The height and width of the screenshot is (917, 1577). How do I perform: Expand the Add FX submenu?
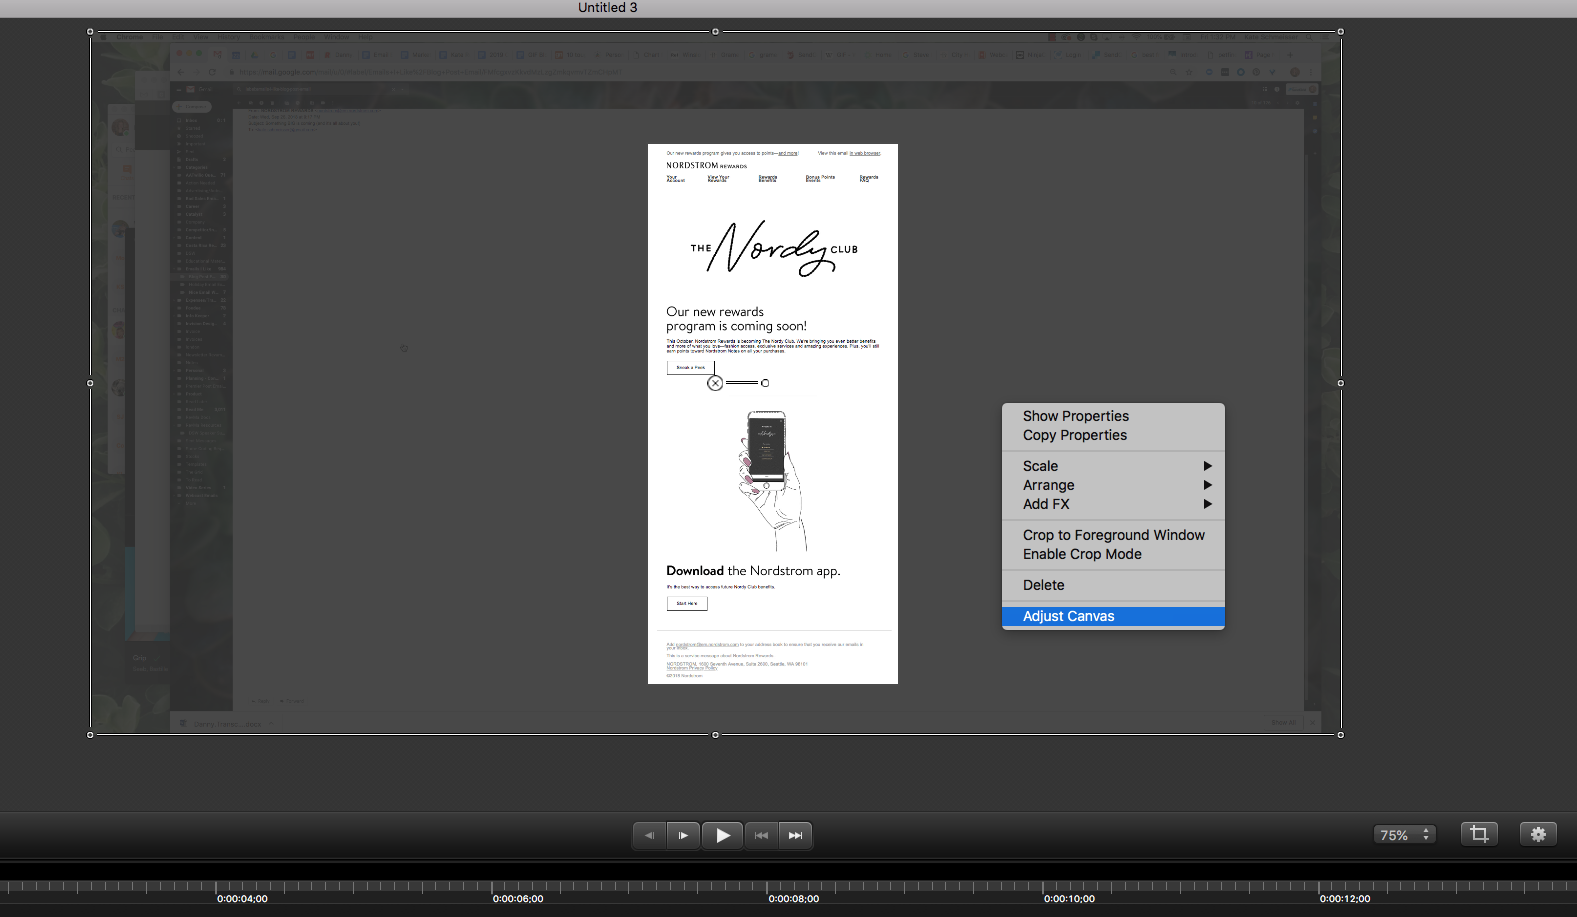[1113, 504]
